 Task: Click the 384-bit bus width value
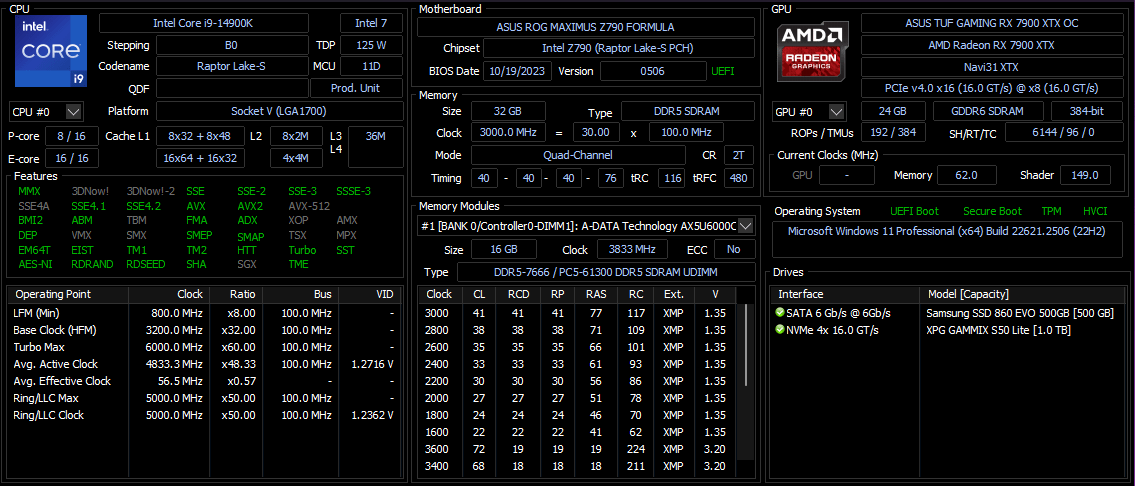click(1087, 112)
